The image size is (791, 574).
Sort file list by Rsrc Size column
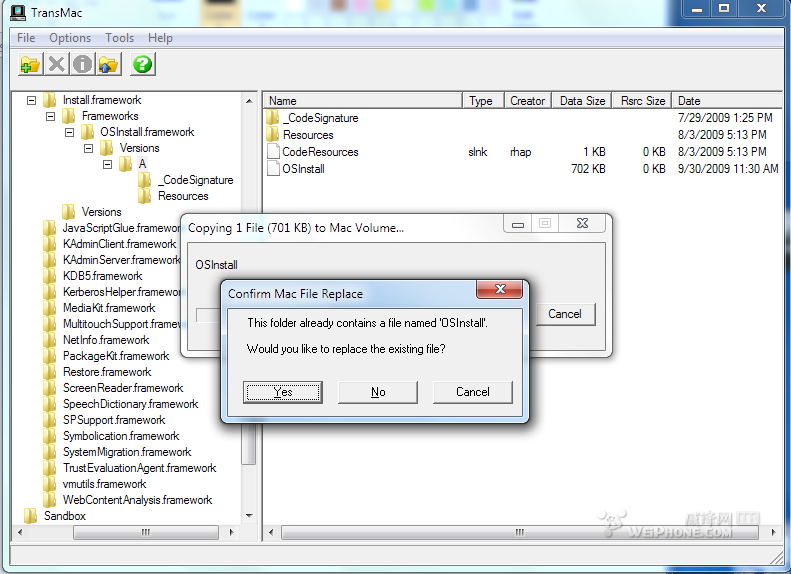642,101
